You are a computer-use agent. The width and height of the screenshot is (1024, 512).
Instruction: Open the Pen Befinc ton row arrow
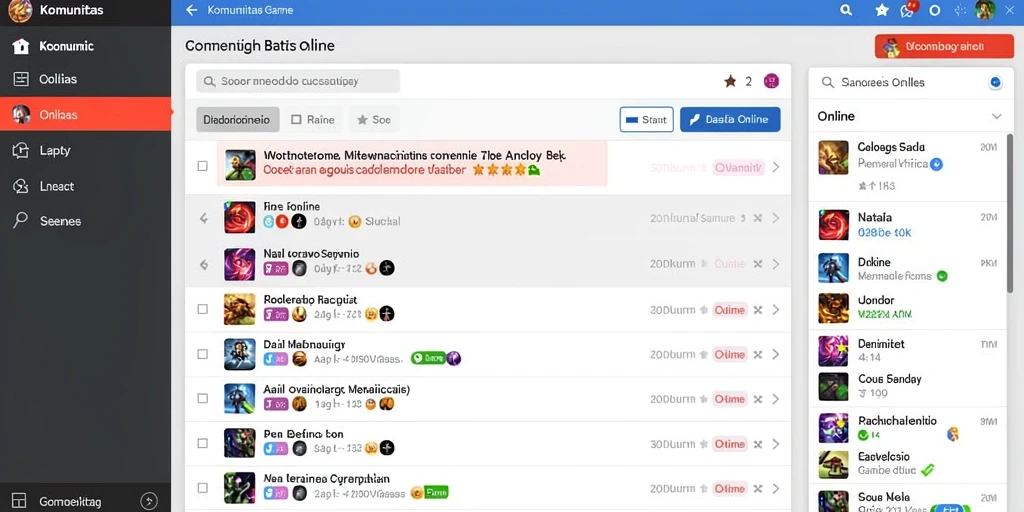point(776,444)
